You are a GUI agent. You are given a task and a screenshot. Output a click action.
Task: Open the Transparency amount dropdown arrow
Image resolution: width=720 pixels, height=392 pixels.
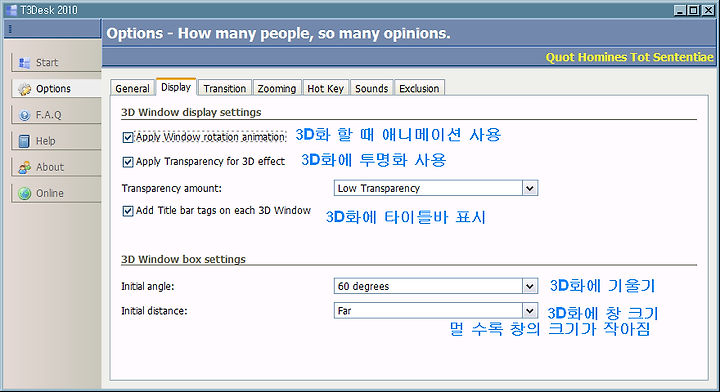click(529, 188)
